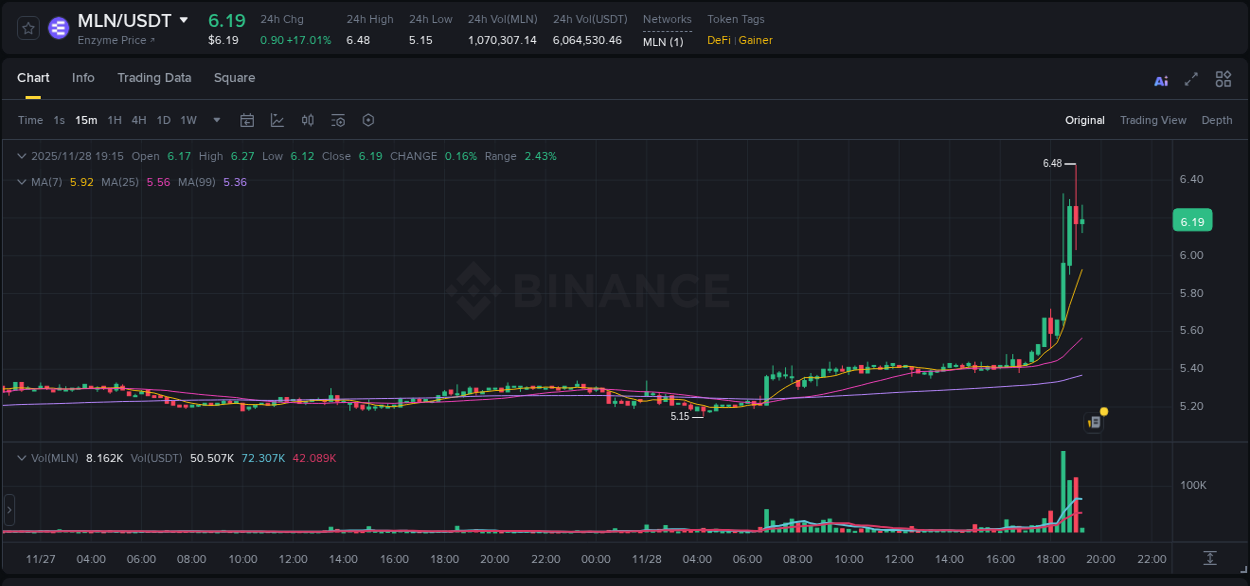Open the candle comparison tool
1250x586 pixels.
click(307, 119)
